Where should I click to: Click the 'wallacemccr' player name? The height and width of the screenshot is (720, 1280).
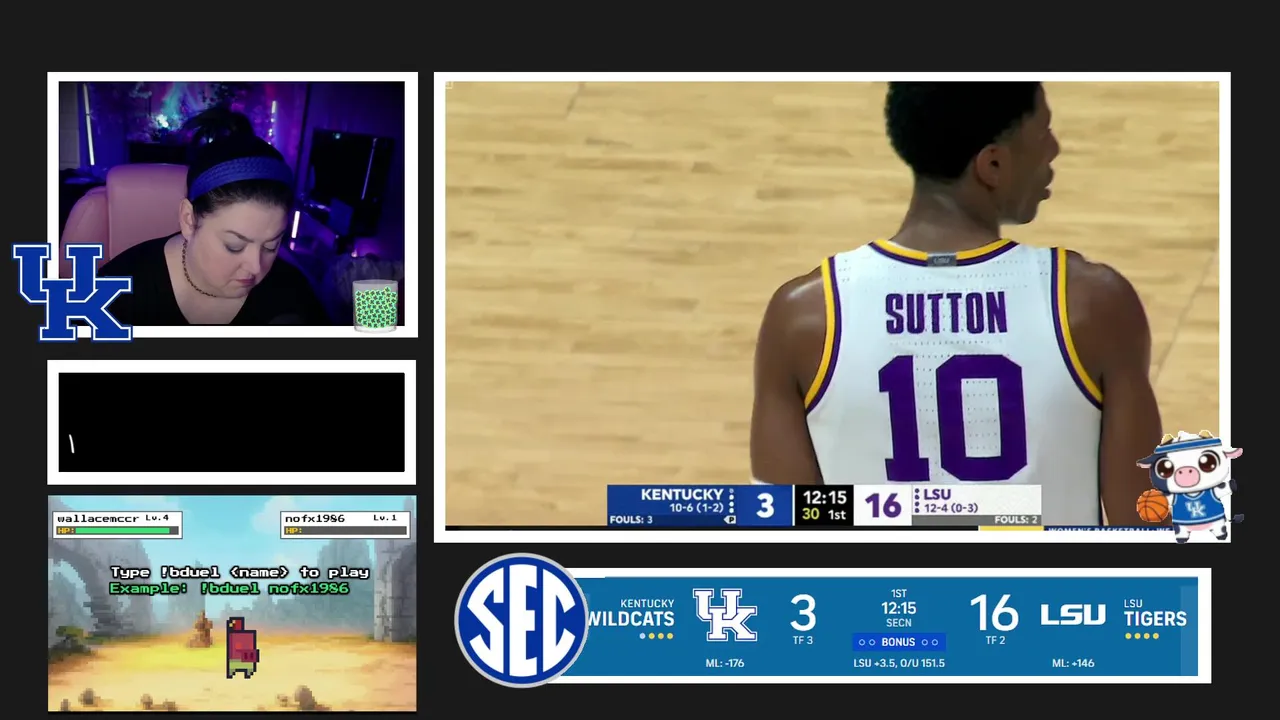click(x=97, y=518)
